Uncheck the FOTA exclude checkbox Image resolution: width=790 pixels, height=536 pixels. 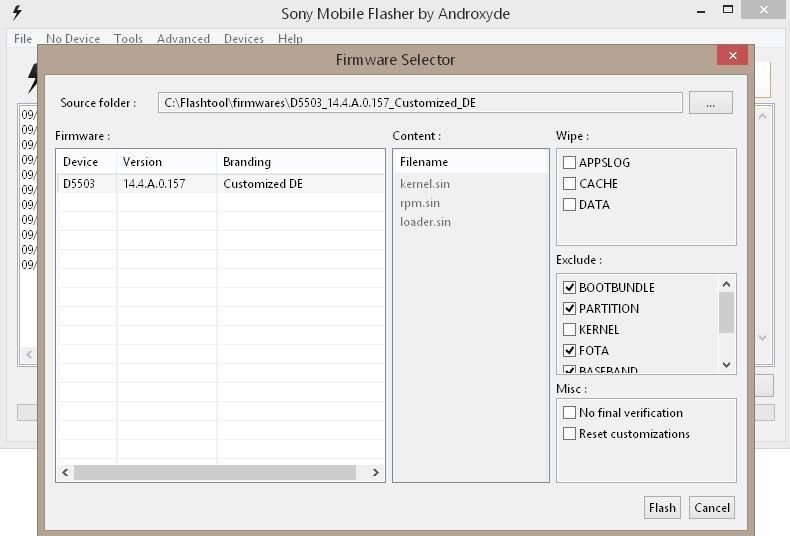click(569, 350)
